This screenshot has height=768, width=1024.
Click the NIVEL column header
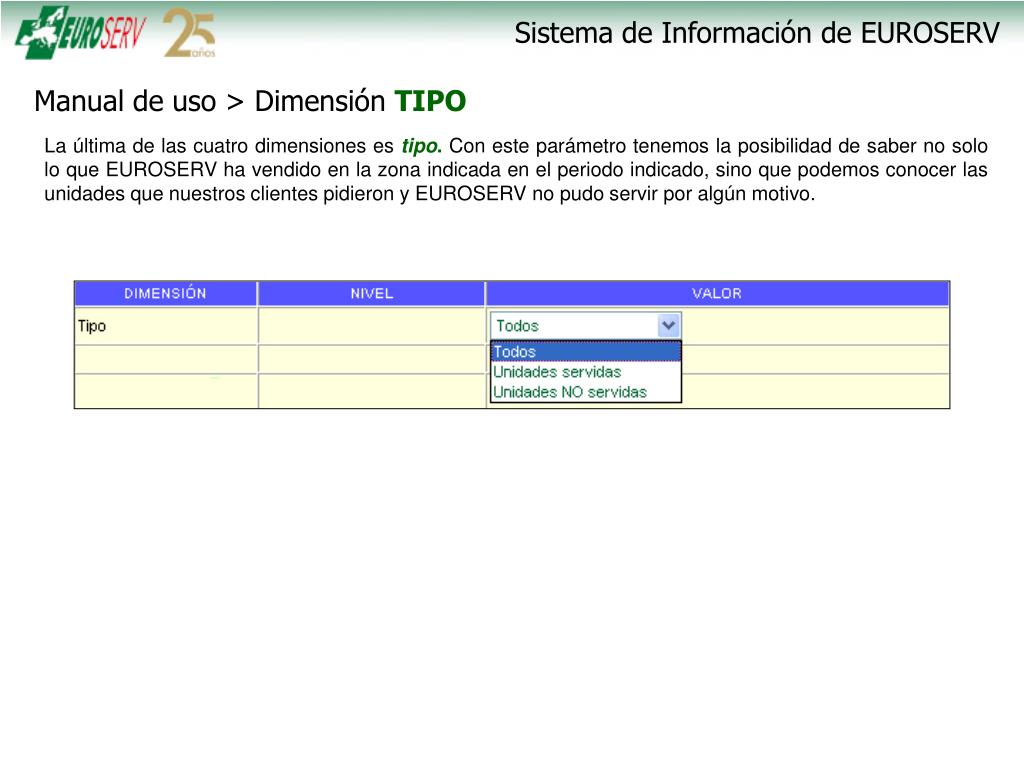pyautogui.click(x=372, y=293)
